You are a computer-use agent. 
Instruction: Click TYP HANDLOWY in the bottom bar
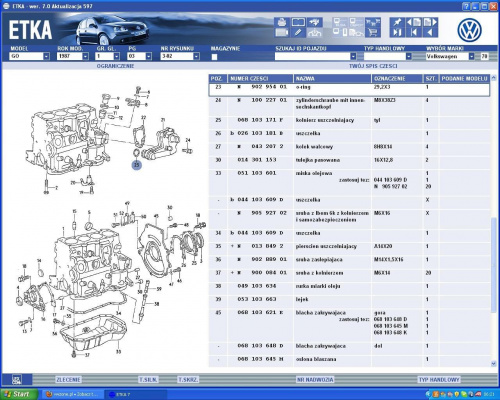pos(439,379)
